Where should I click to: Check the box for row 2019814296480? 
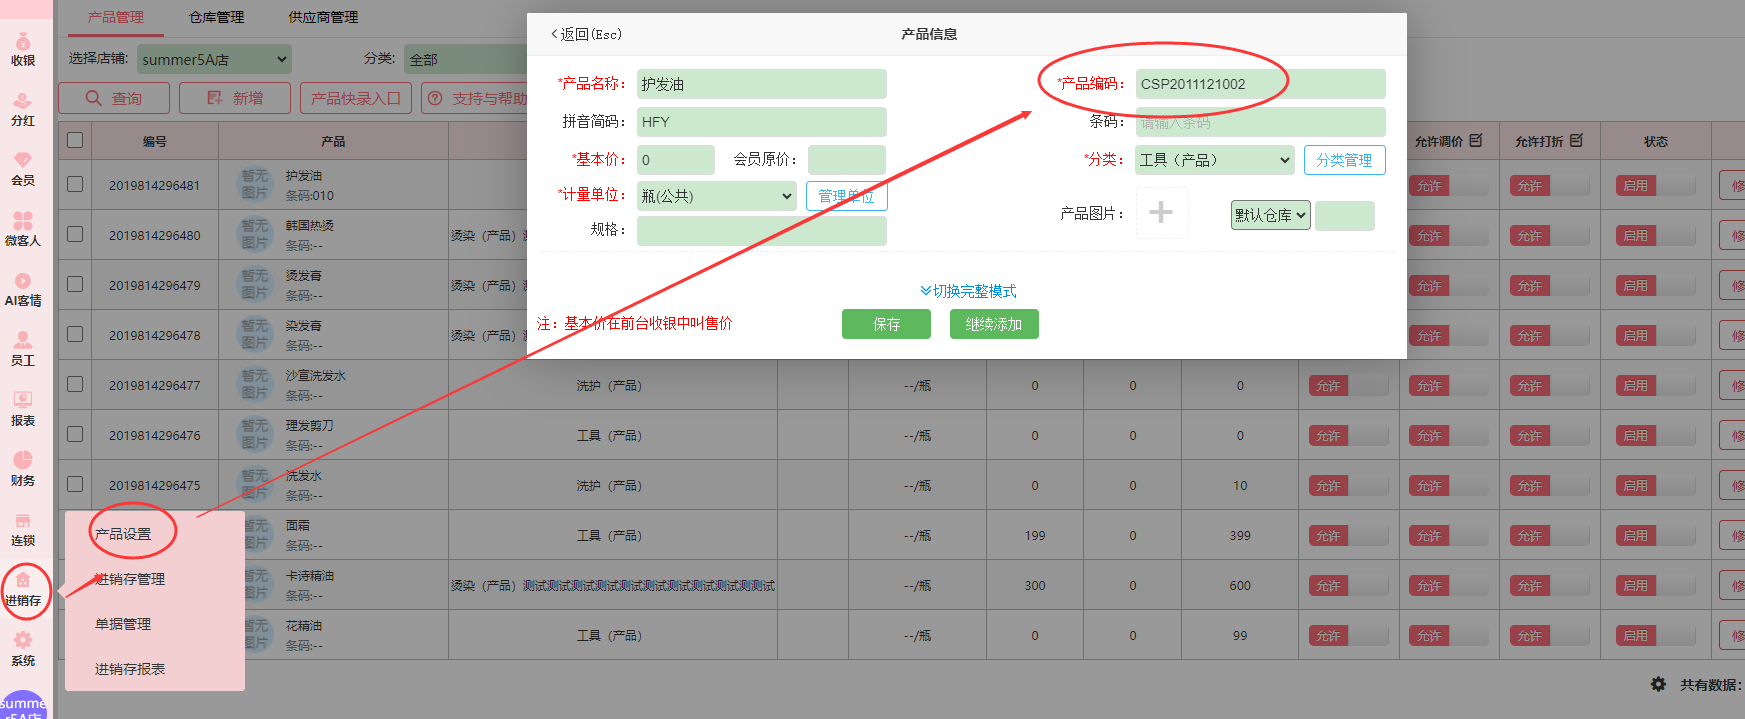75,234
